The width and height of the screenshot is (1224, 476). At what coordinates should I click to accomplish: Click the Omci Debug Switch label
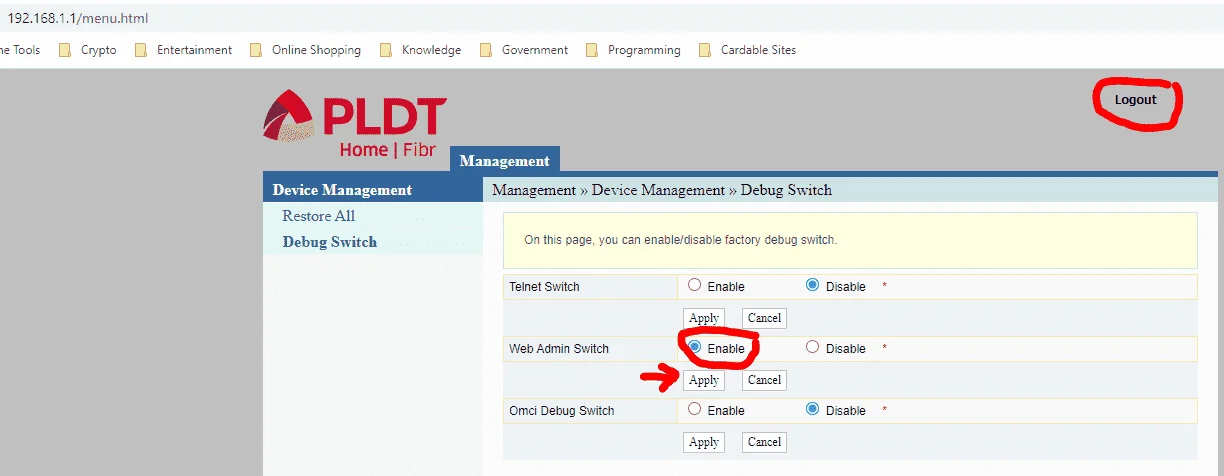click(562, 411)
